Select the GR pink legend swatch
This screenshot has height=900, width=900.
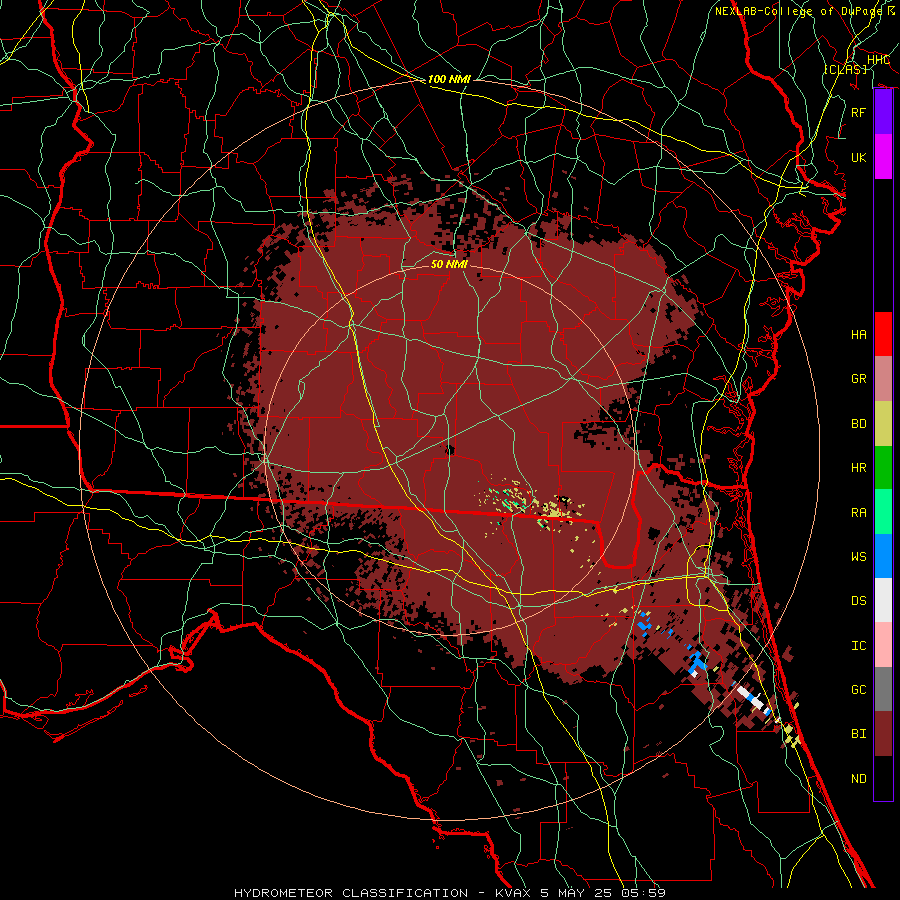(883, 379)
